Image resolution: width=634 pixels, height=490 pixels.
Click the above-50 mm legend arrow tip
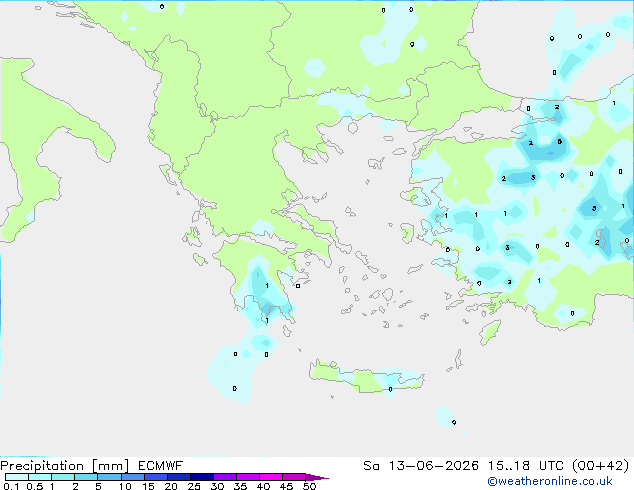pos(317,477)
